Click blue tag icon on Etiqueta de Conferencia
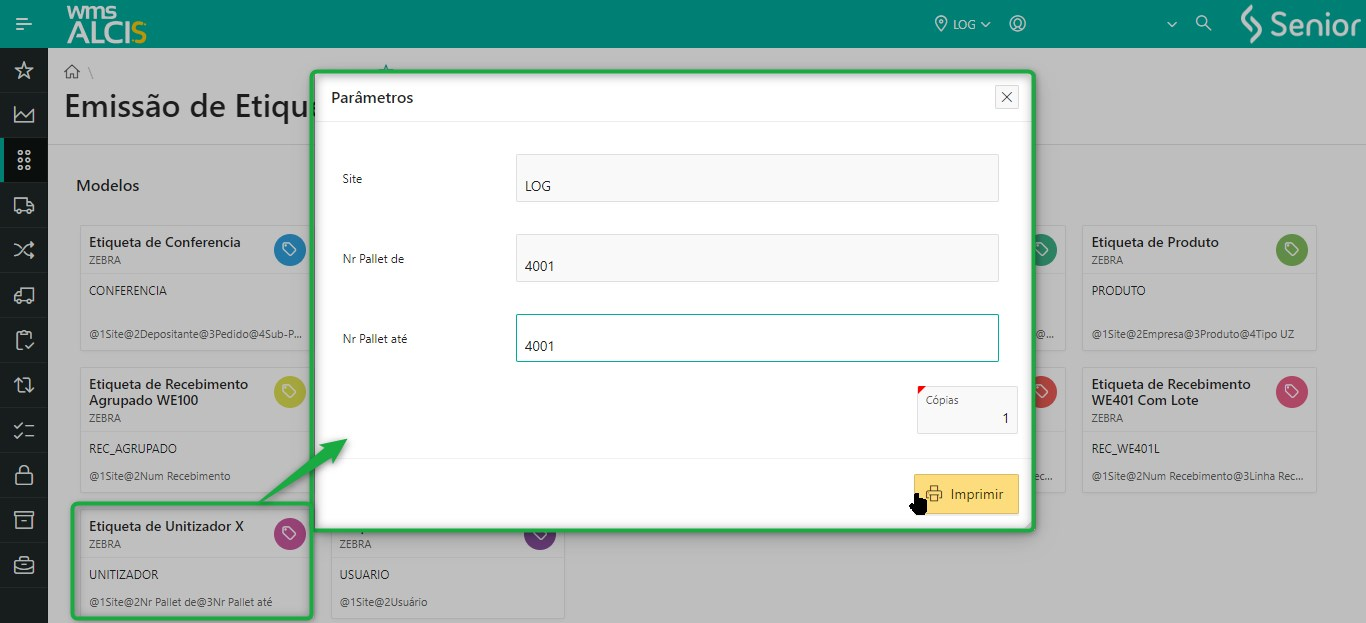Screen dimensions: 1366x623 [290, 250]
